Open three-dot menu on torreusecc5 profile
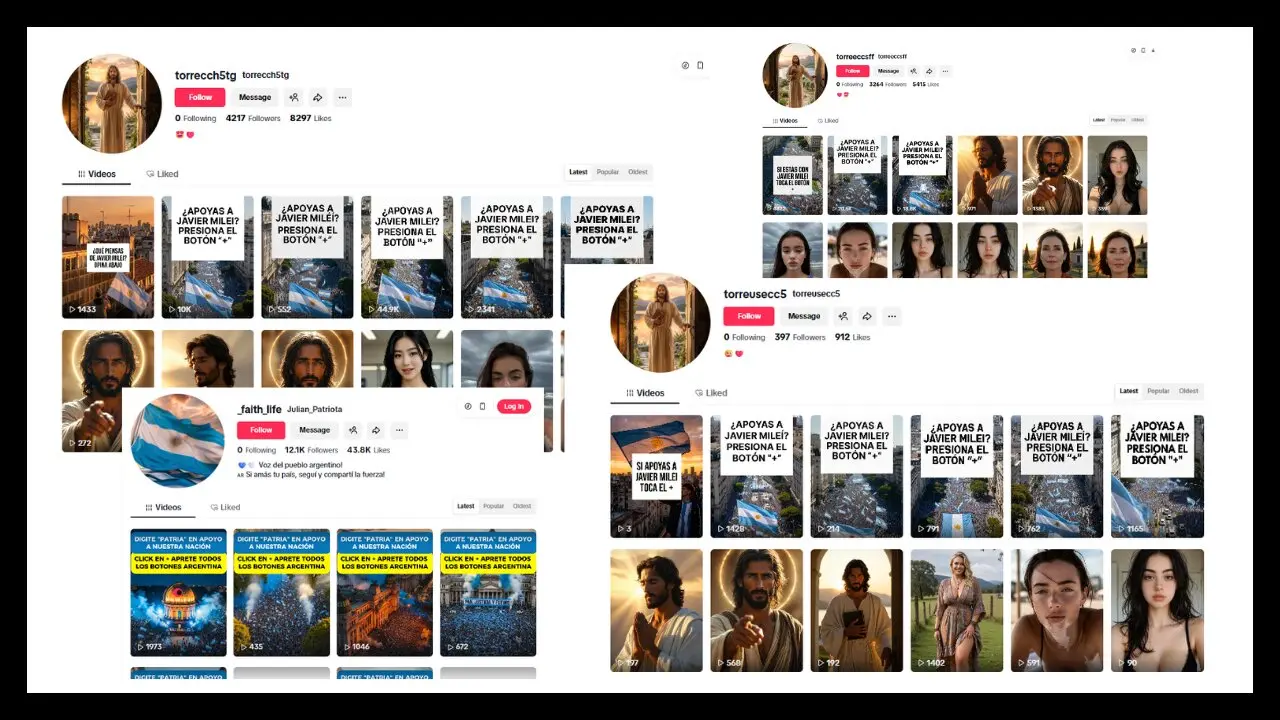The height and width of the screenshot is (720, 1280). (x=892, y=316)
